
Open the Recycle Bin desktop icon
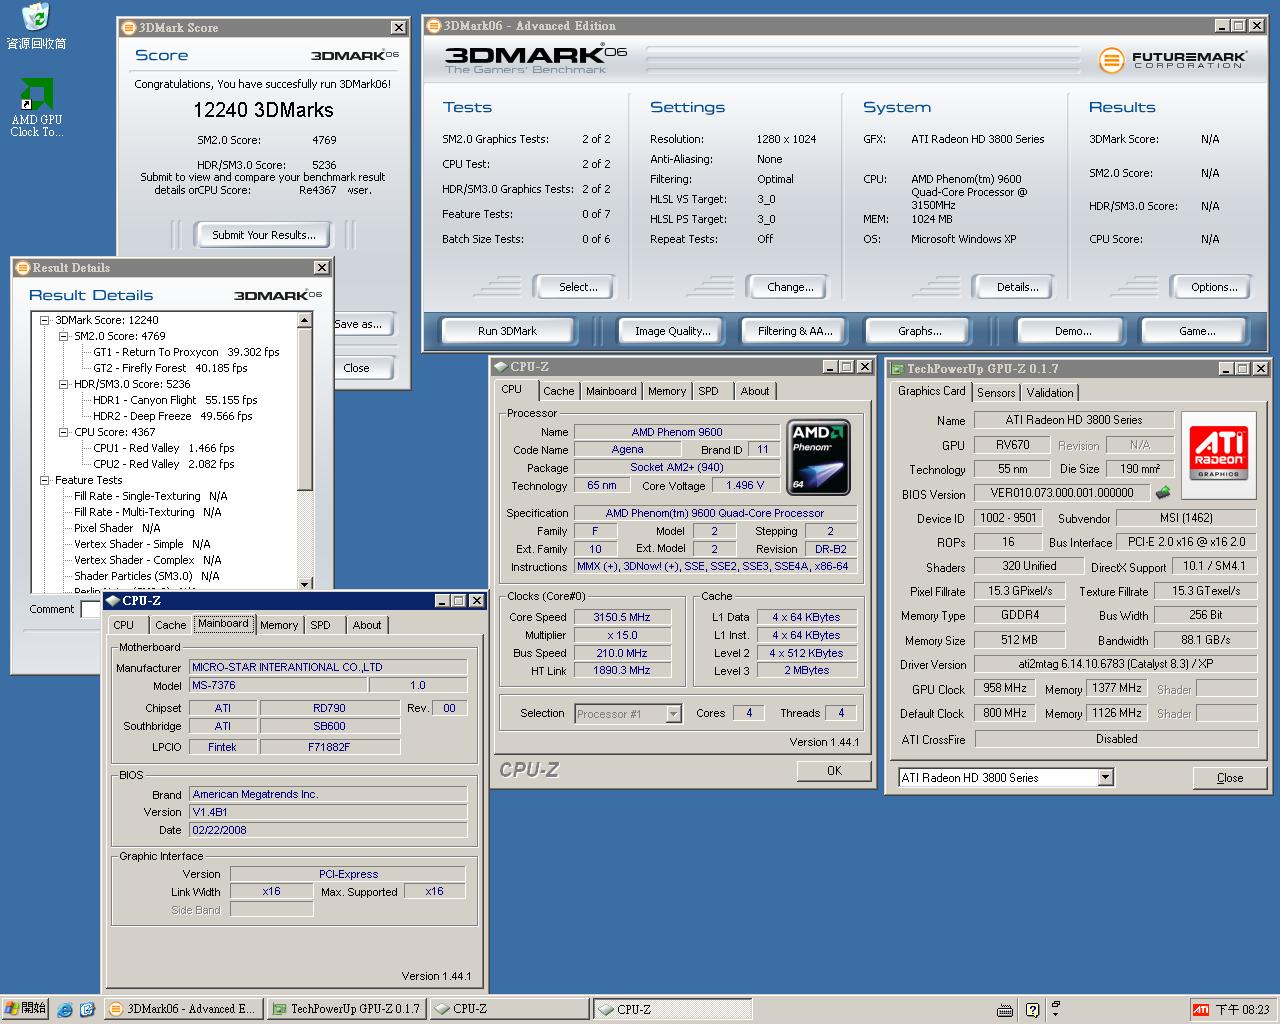36,26
